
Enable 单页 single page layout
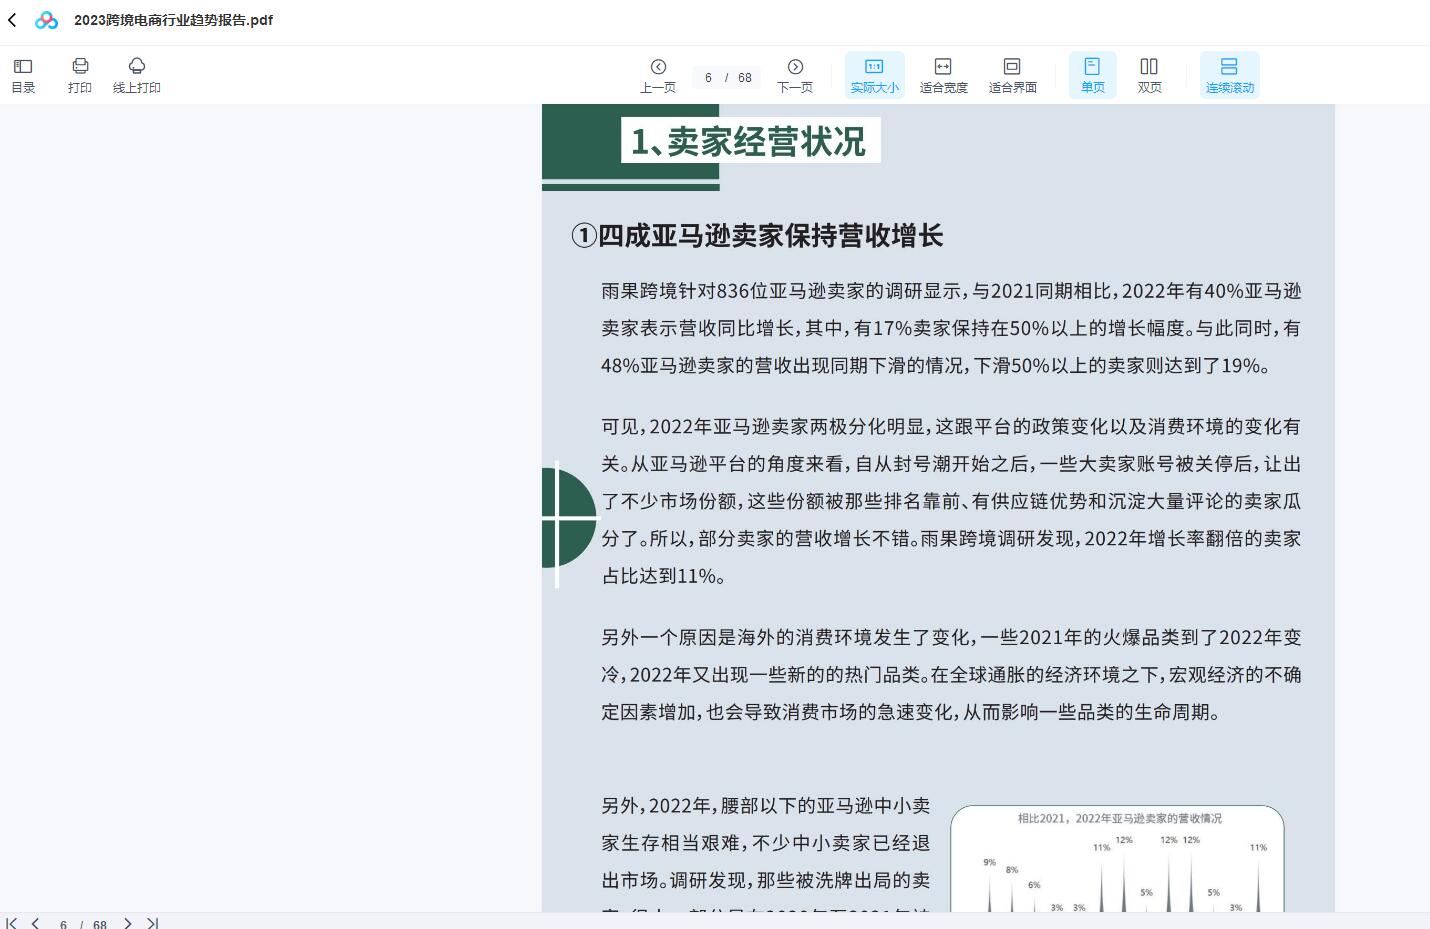(x=1092, y=75)
